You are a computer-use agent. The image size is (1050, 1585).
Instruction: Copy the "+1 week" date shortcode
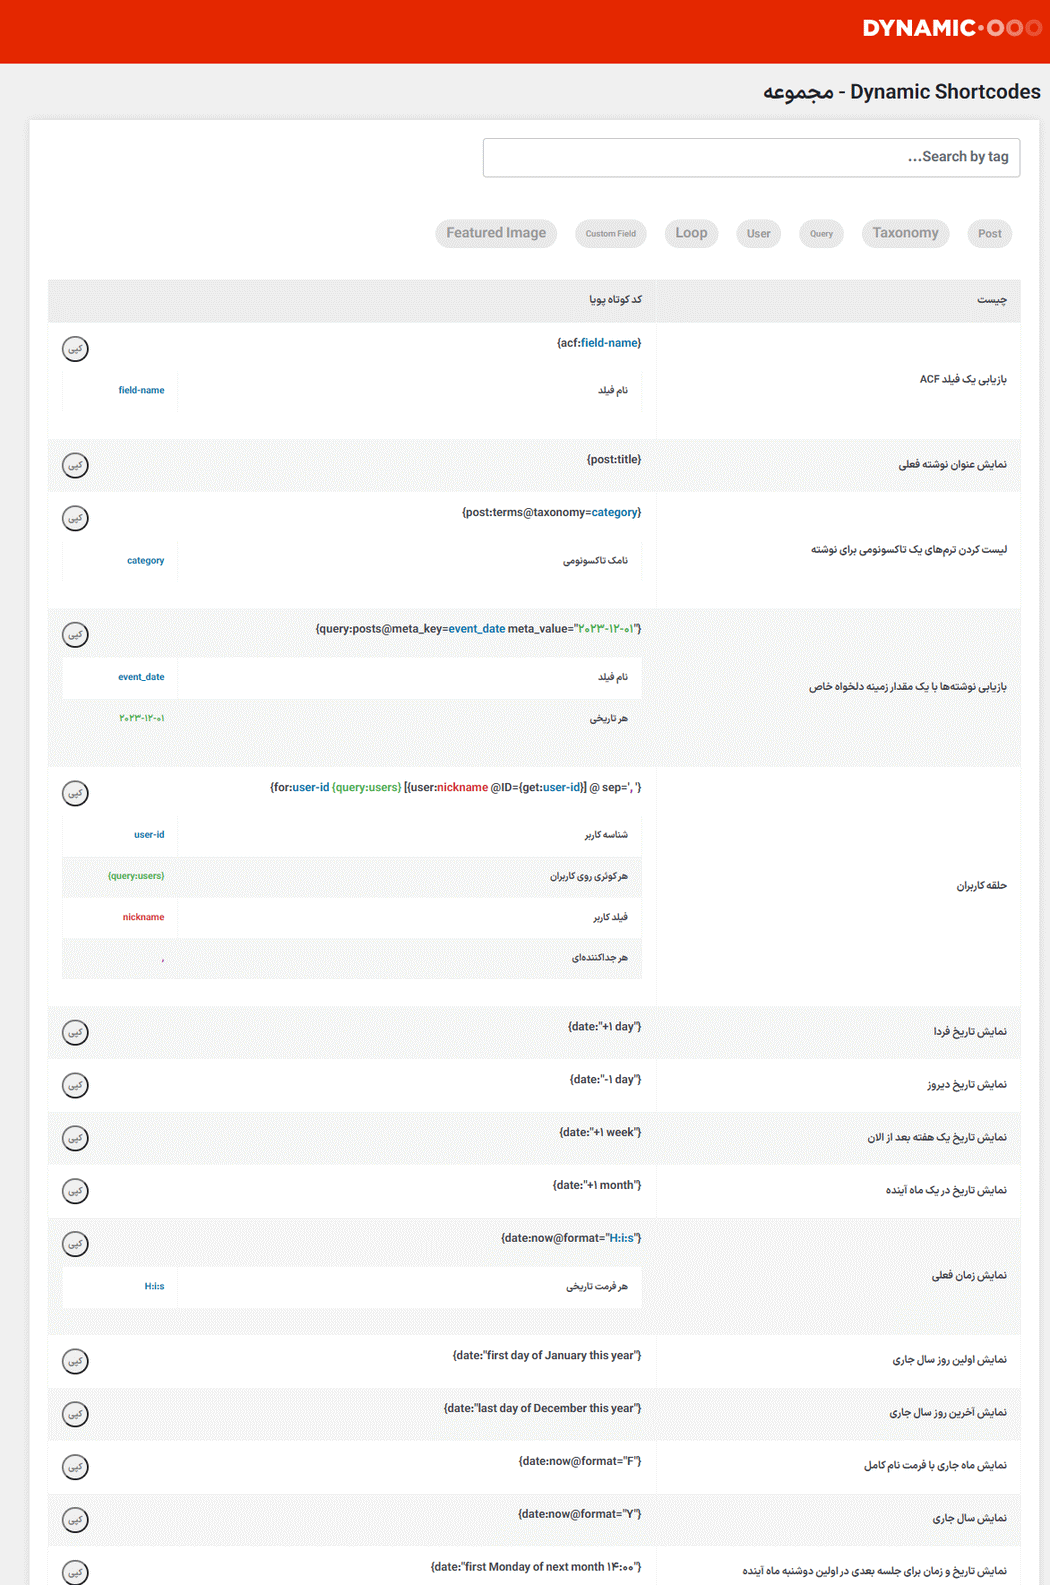pyautogui.click(x=75, y=1138)
